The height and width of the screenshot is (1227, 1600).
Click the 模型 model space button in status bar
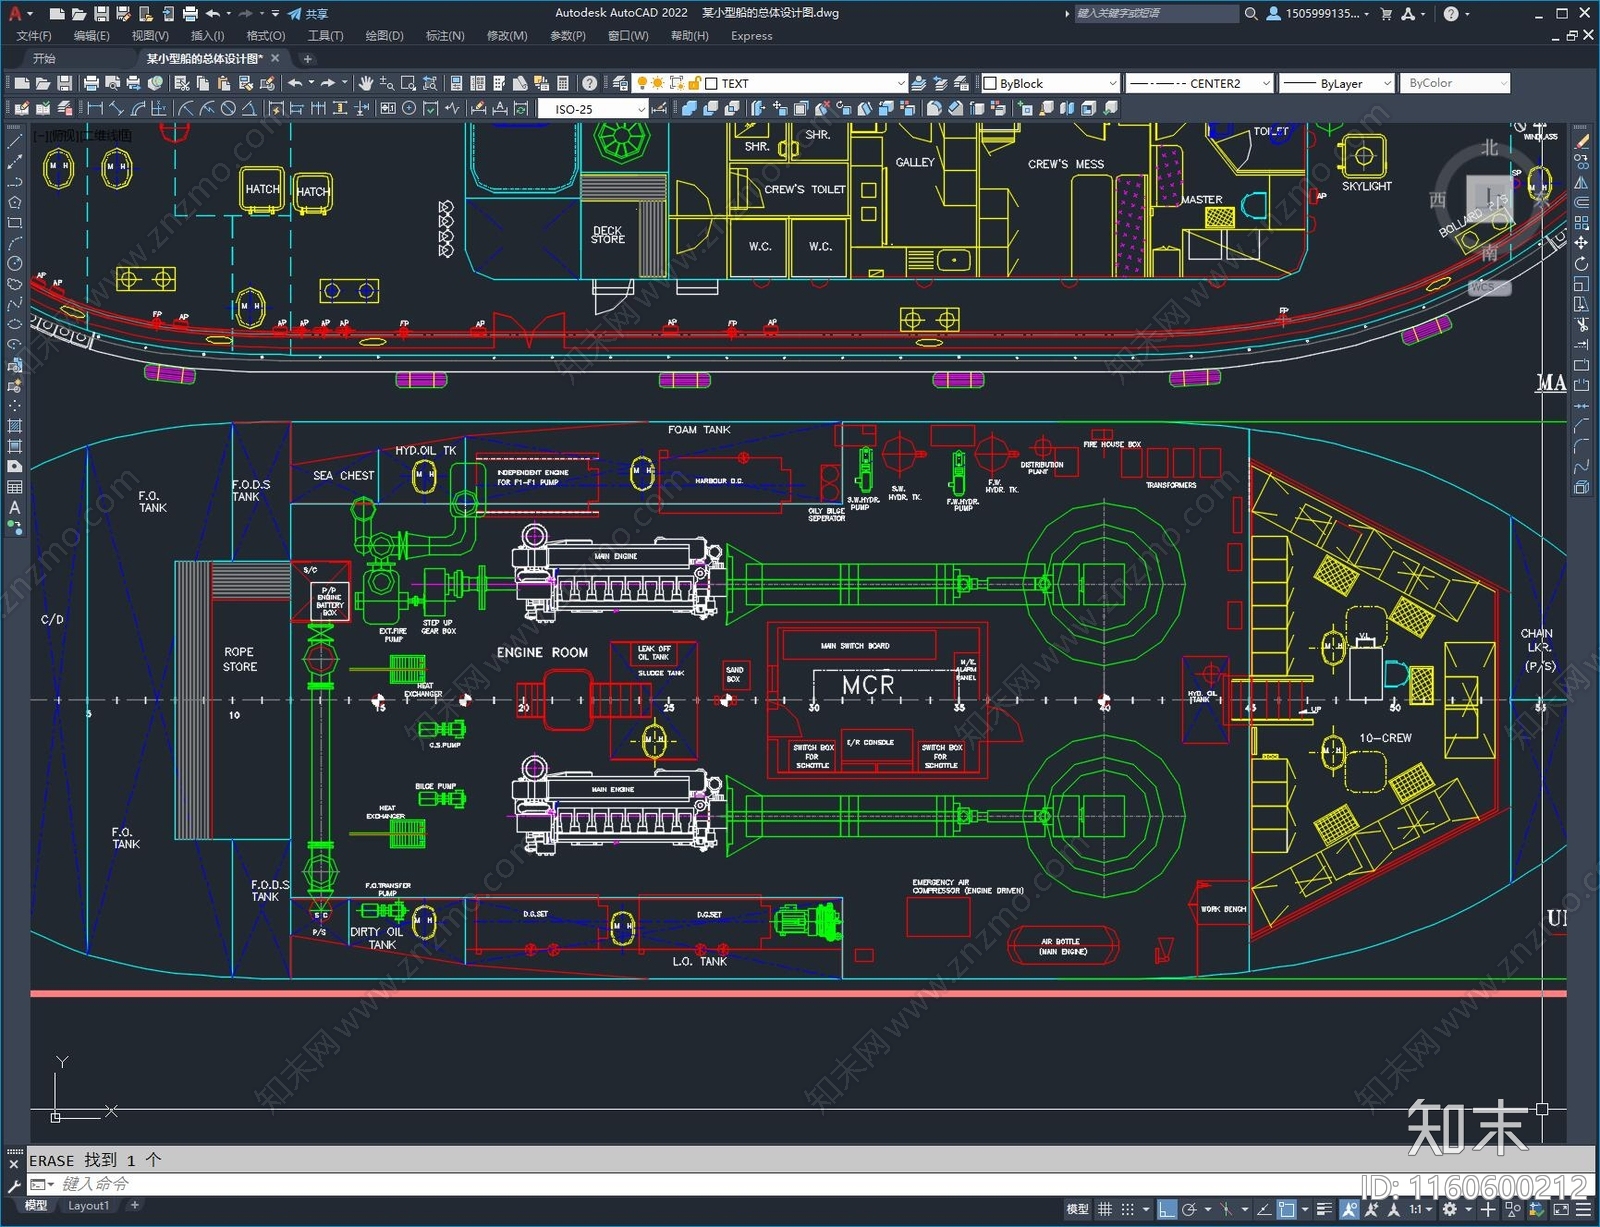point(1078,1210)
